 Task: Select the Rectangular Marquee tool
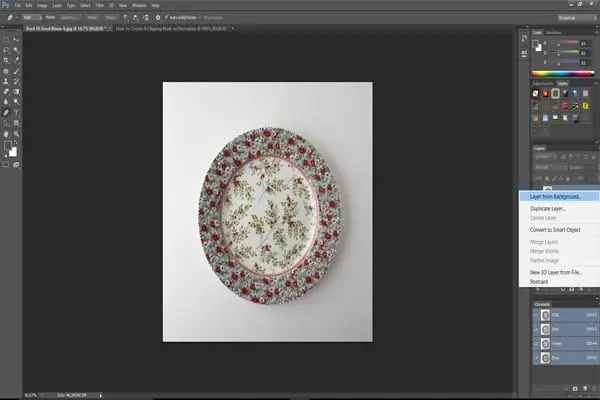[x=6, y=40]
